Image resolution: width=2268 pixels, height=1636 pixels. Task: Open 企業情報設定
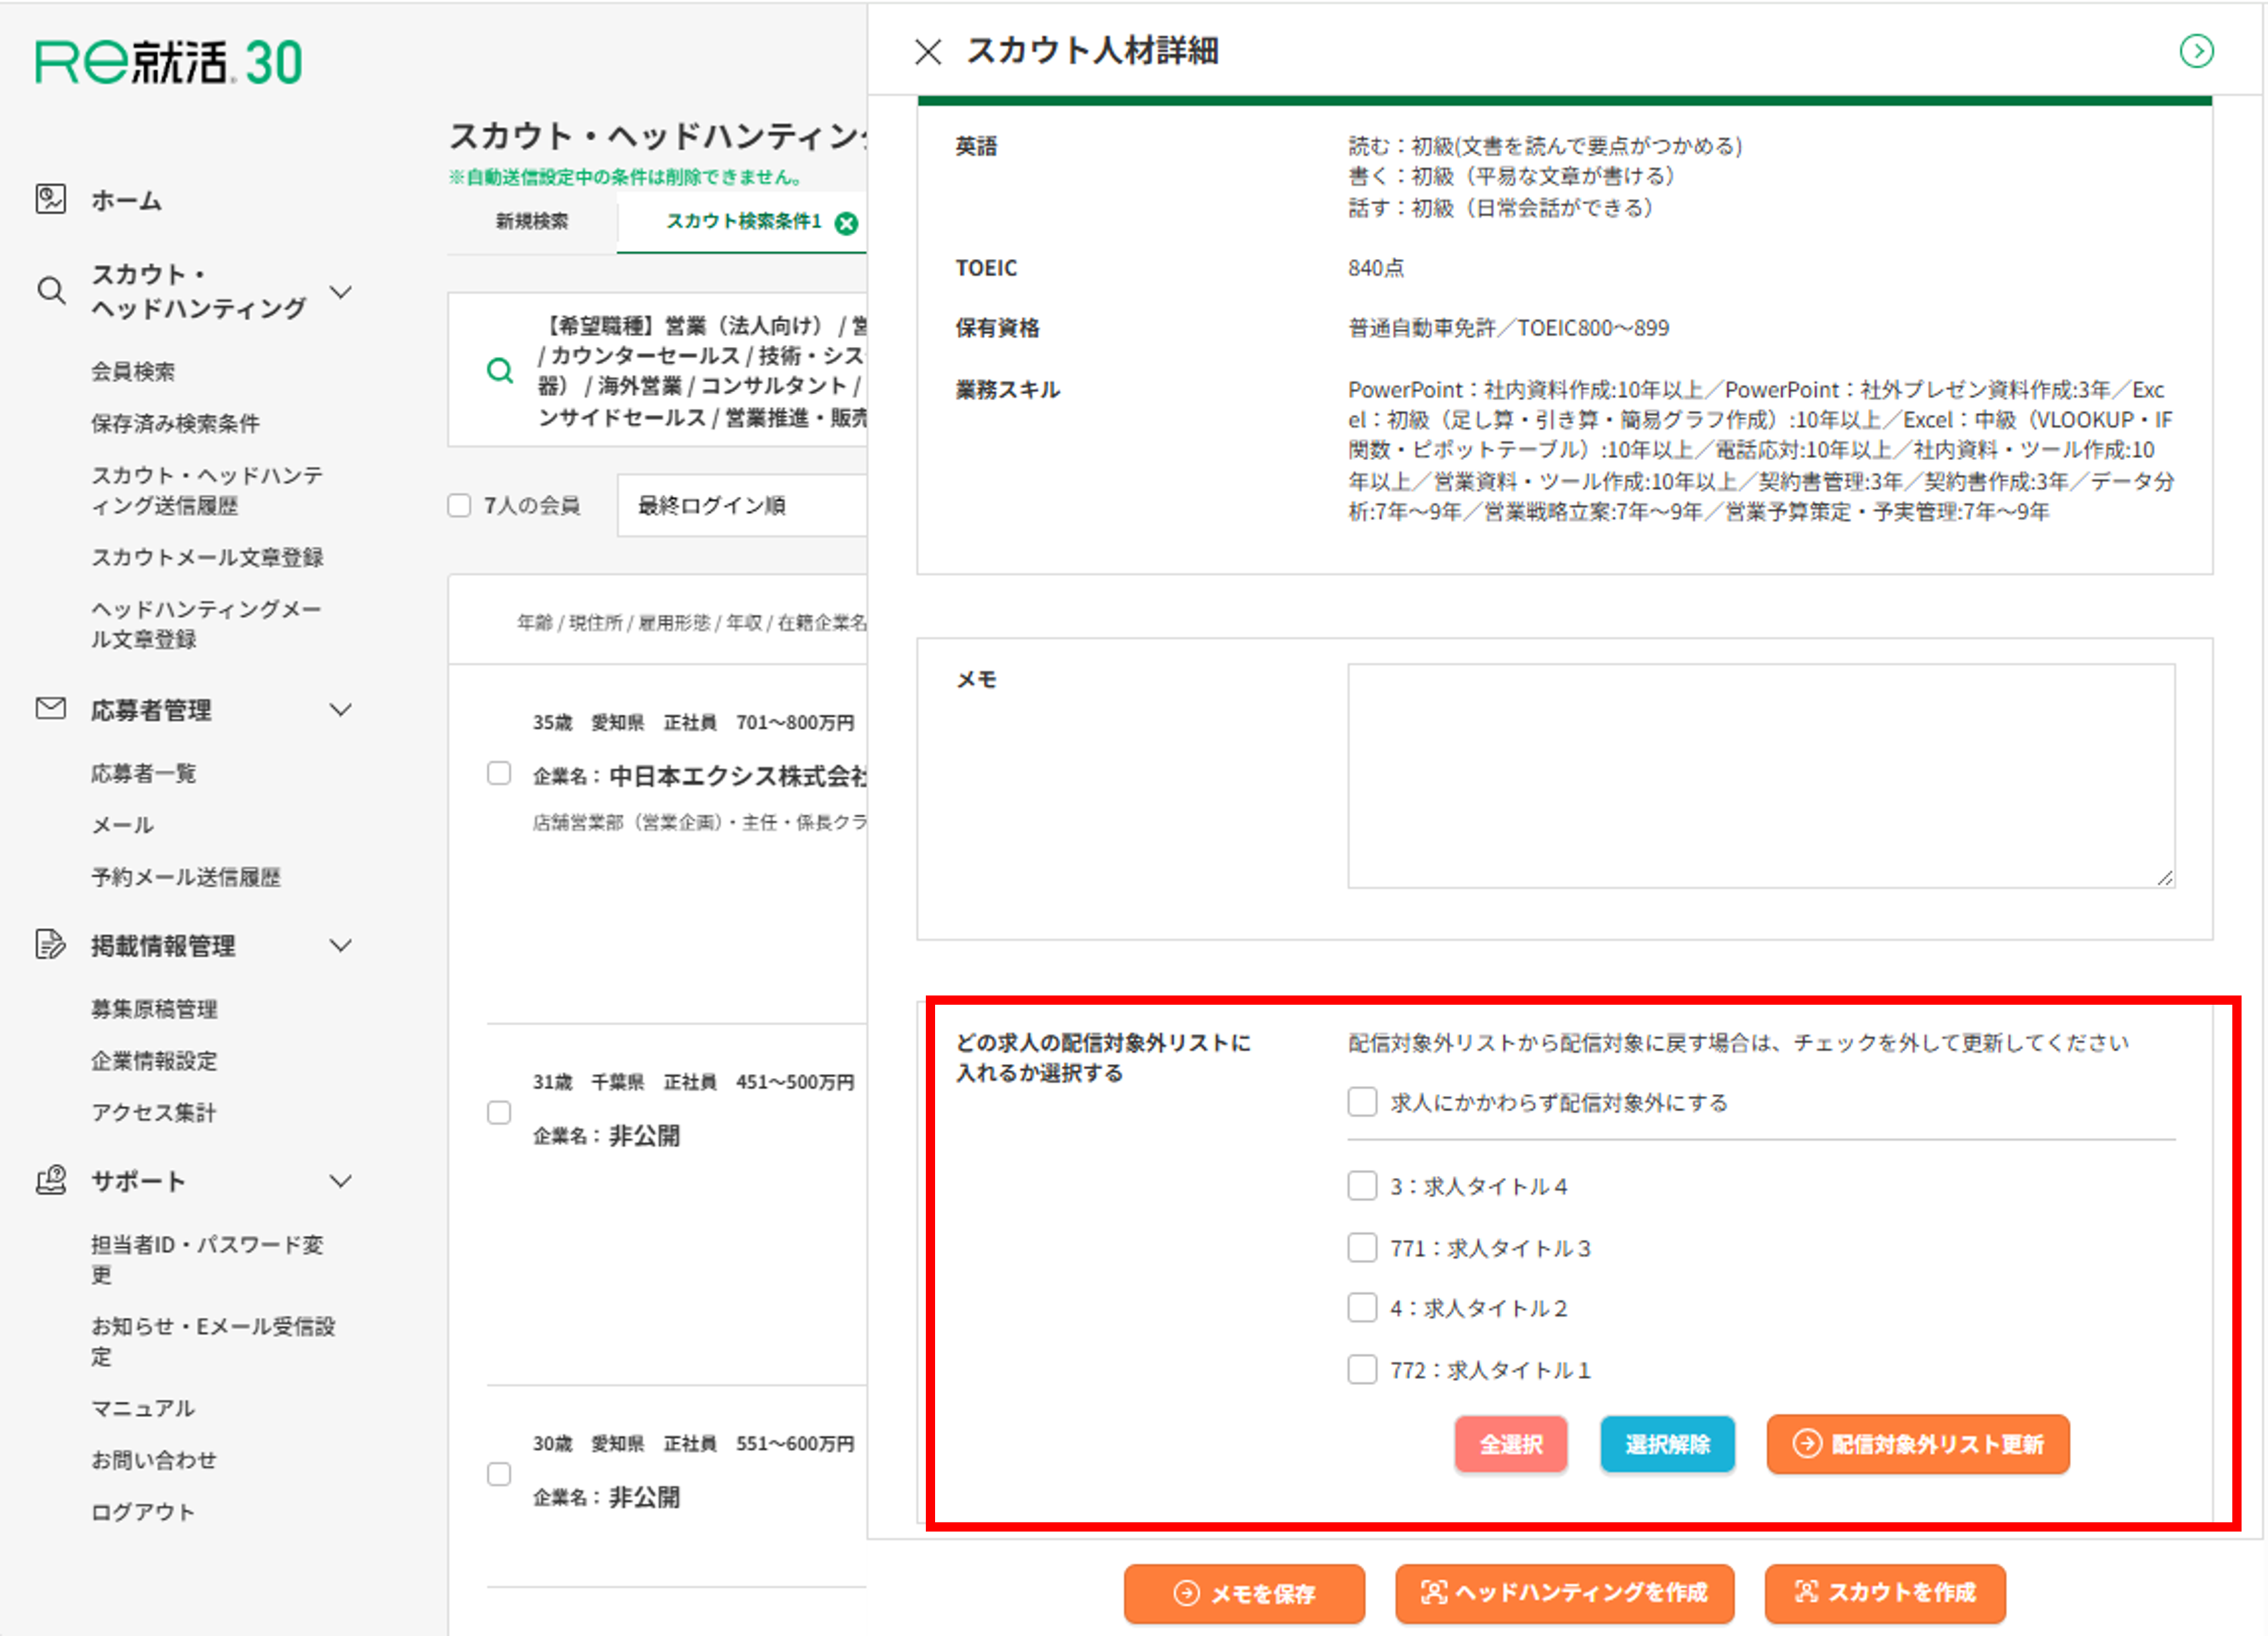pyautogui.click(x=154, y=1060)
